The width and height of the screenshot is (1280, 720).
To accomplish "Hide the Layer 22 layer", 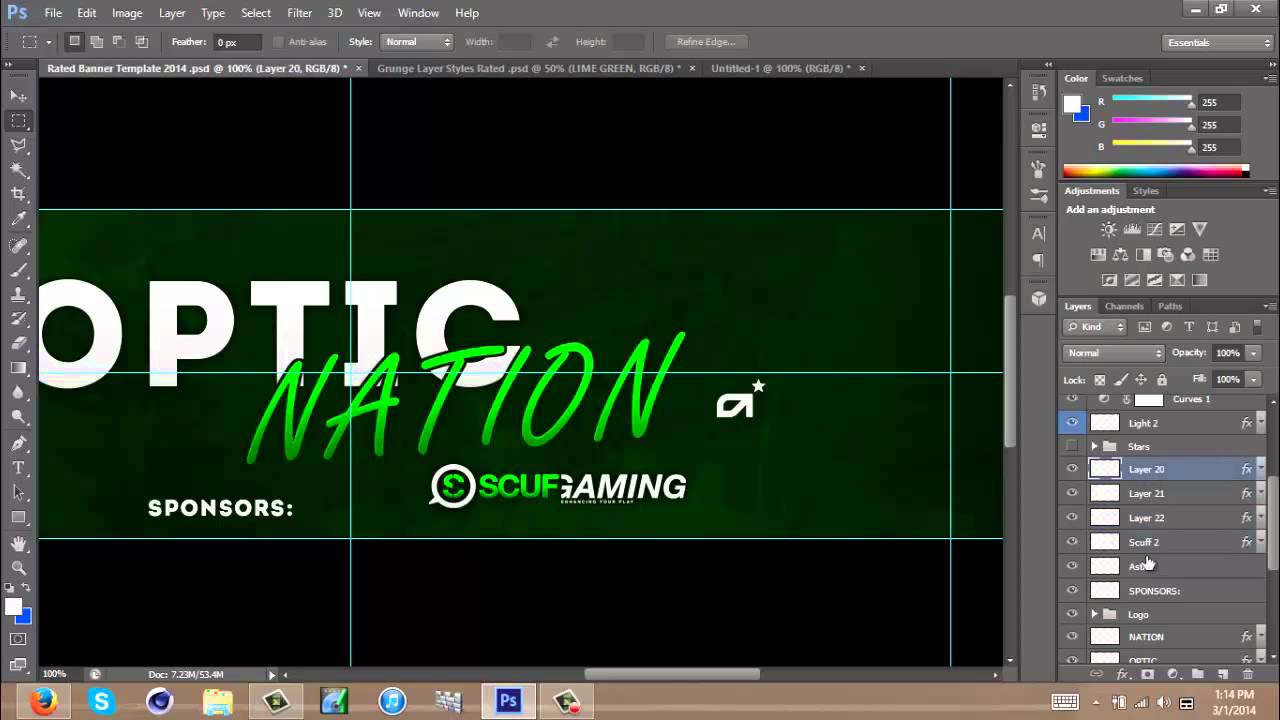I will (1072, 518).
